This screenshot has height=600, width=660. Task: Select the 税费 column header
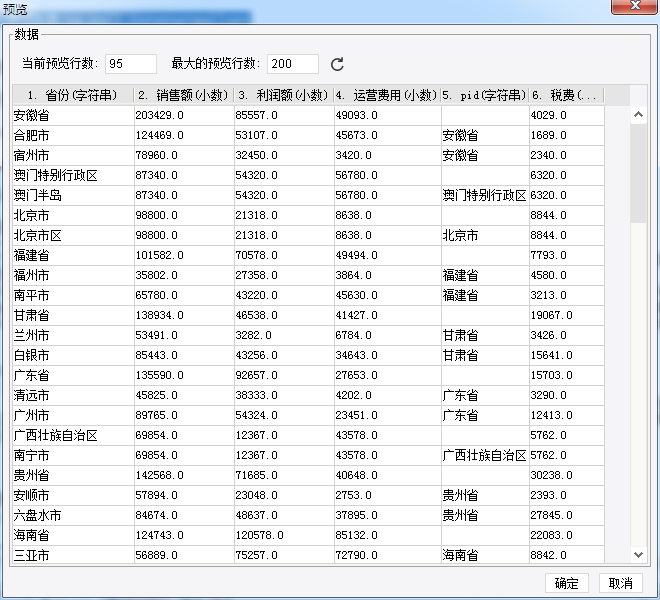[x=567, y=95]
